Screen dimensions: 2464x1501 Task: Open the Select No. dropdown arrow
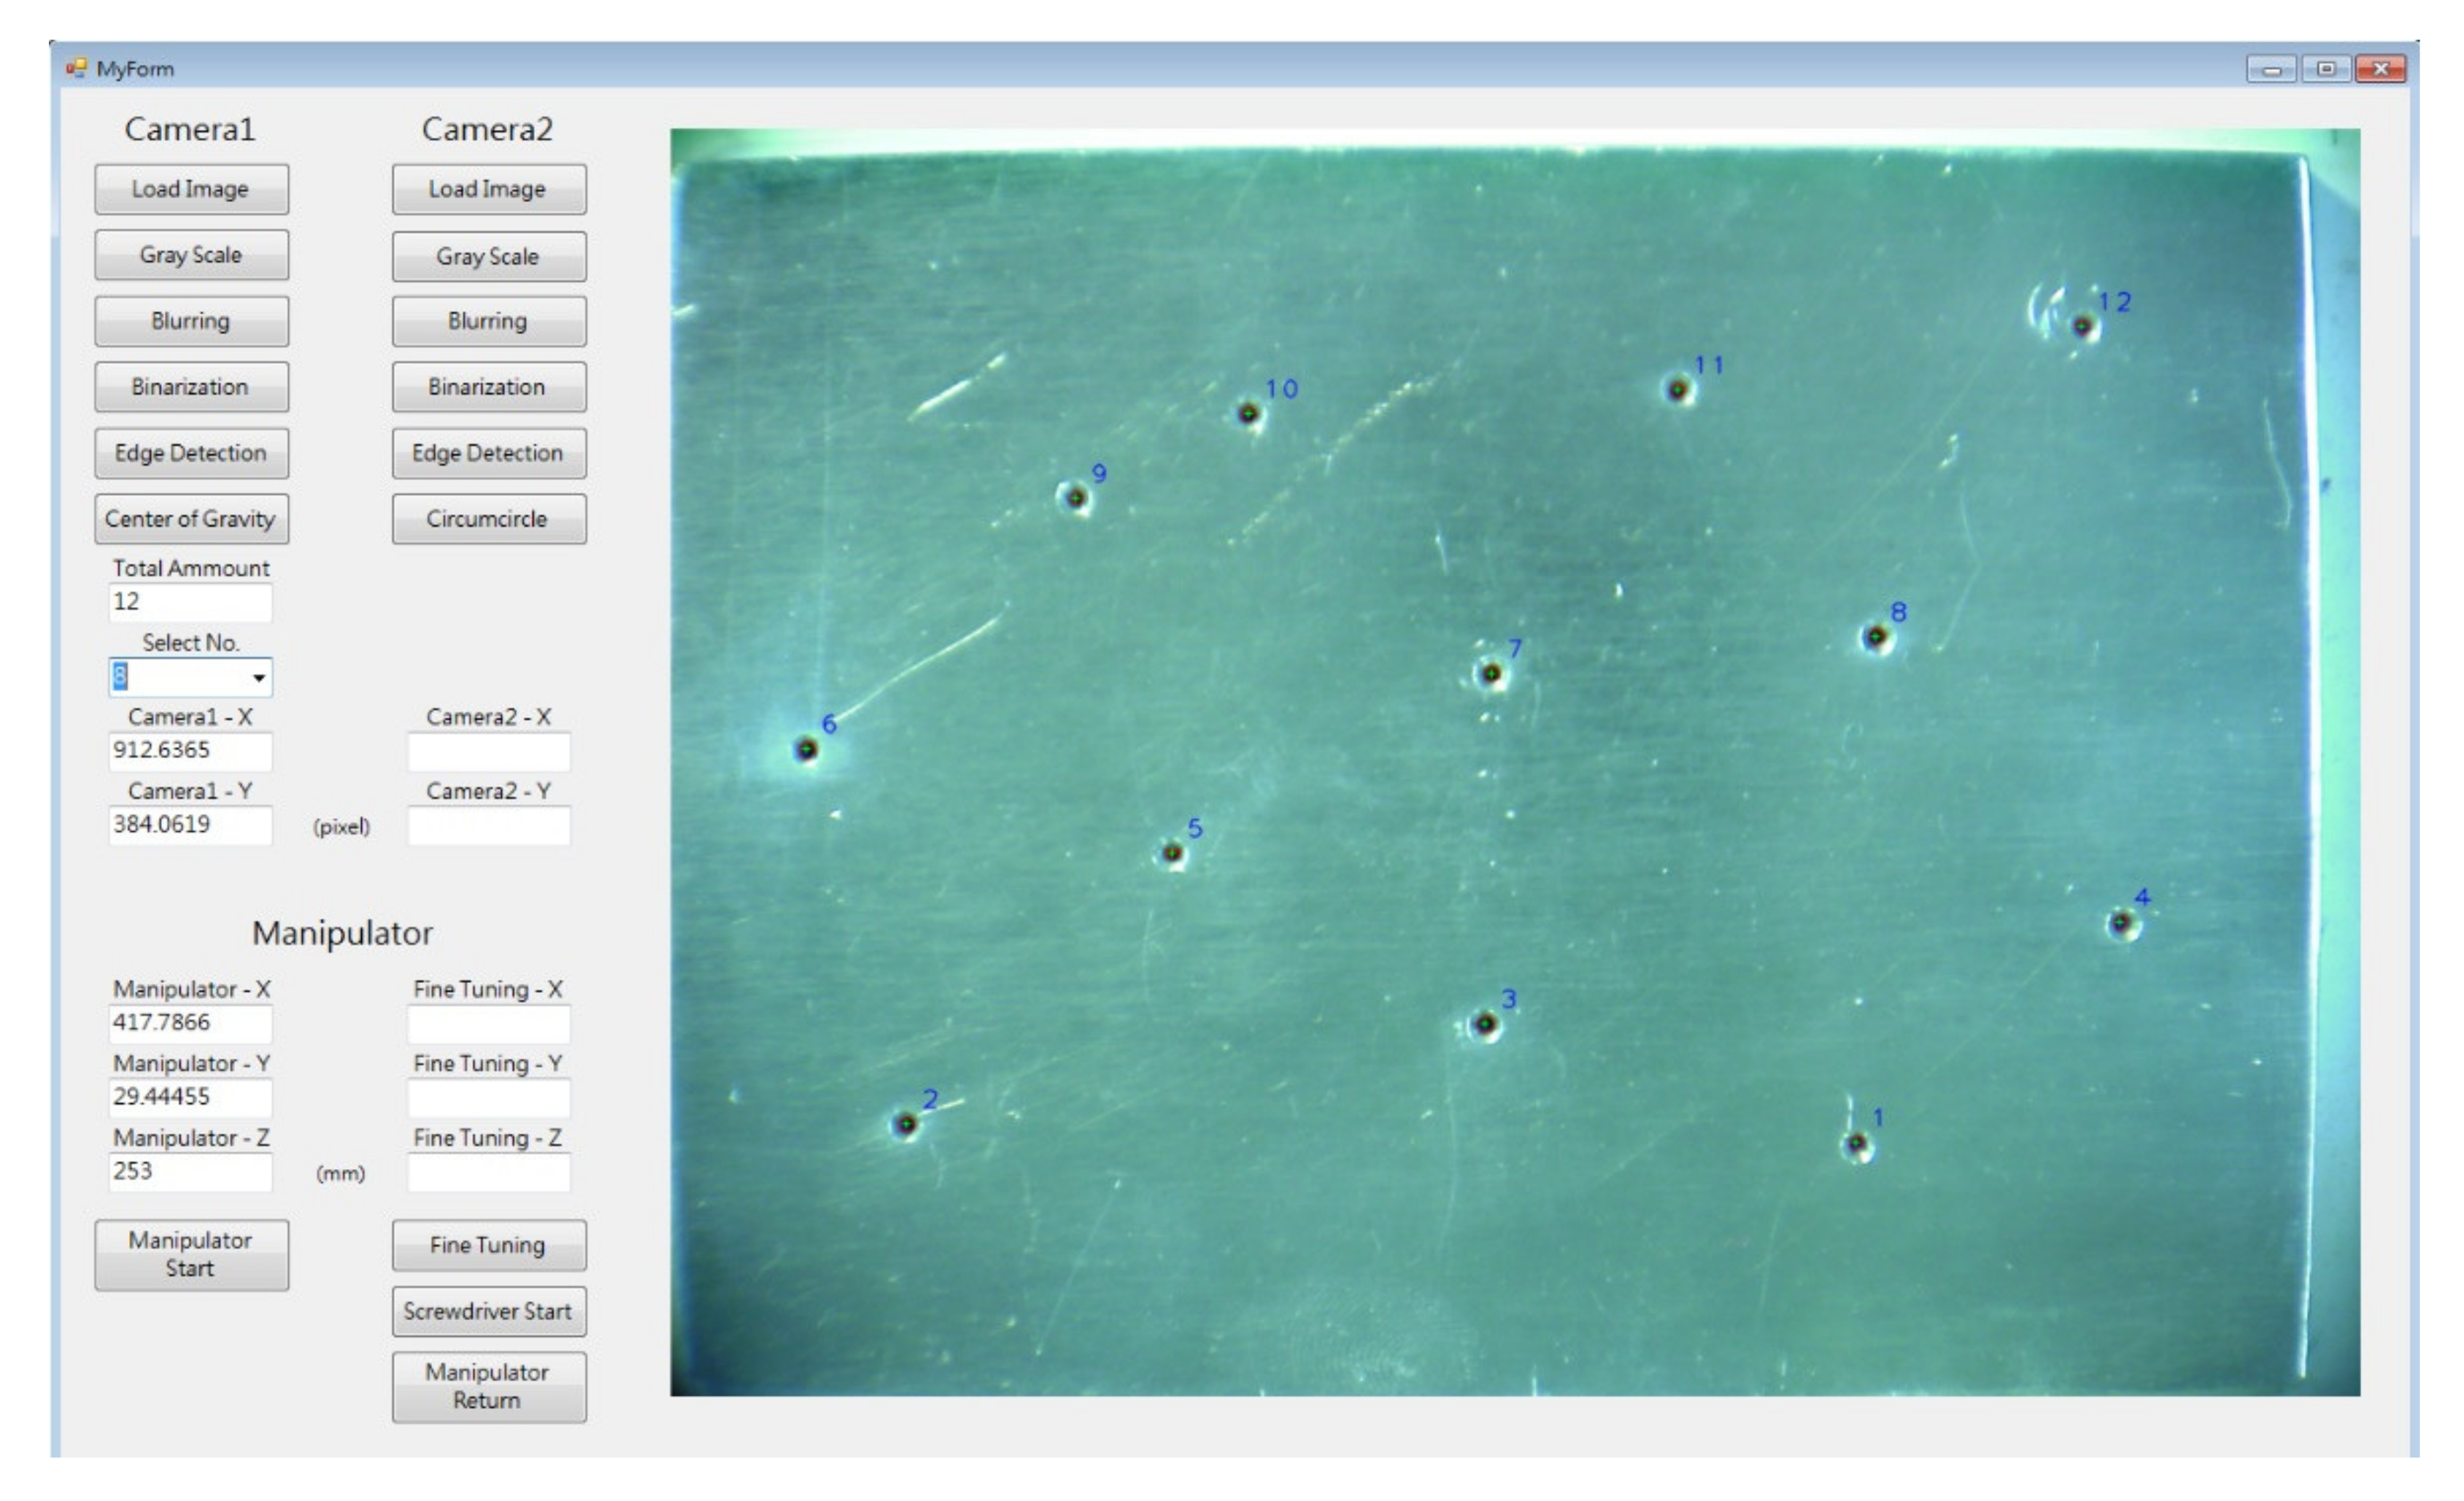(258, 678)
